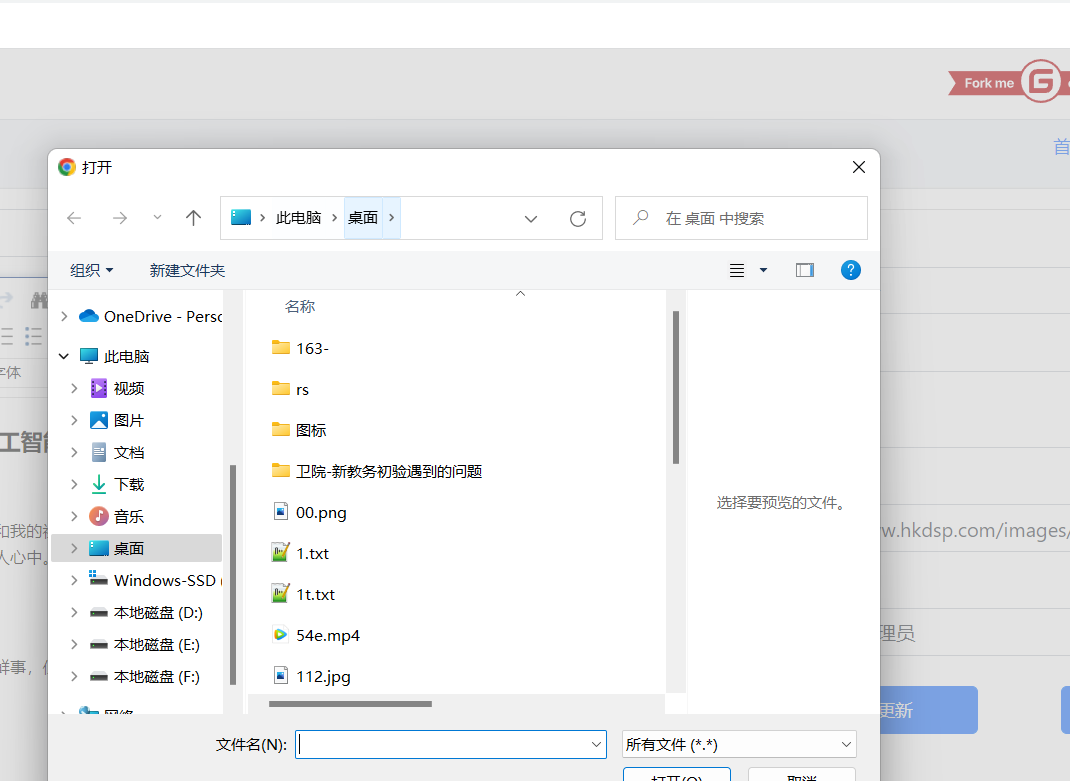Open the file name history dropdown
The width and height of the screenshot is (1070, 781).
coord(596,745)
